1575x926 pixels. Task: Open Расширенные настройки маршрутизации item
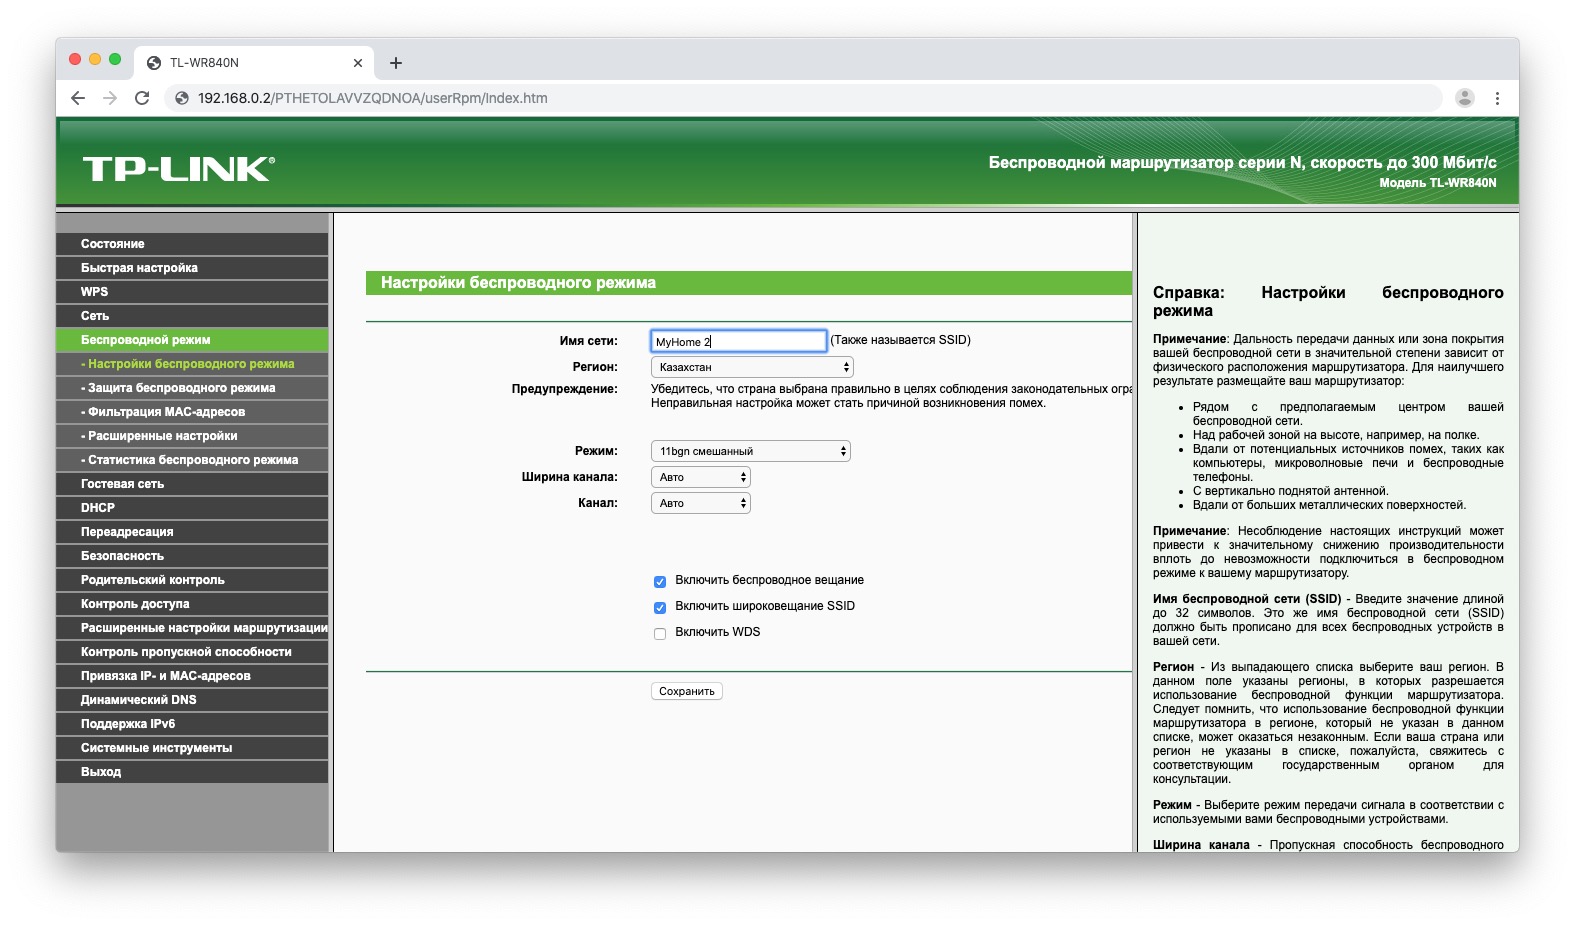click(192, 628)
